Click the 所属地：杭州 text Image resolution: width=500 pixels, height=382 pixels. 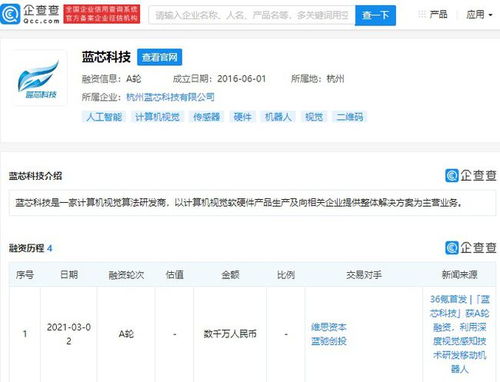[317, 79]
